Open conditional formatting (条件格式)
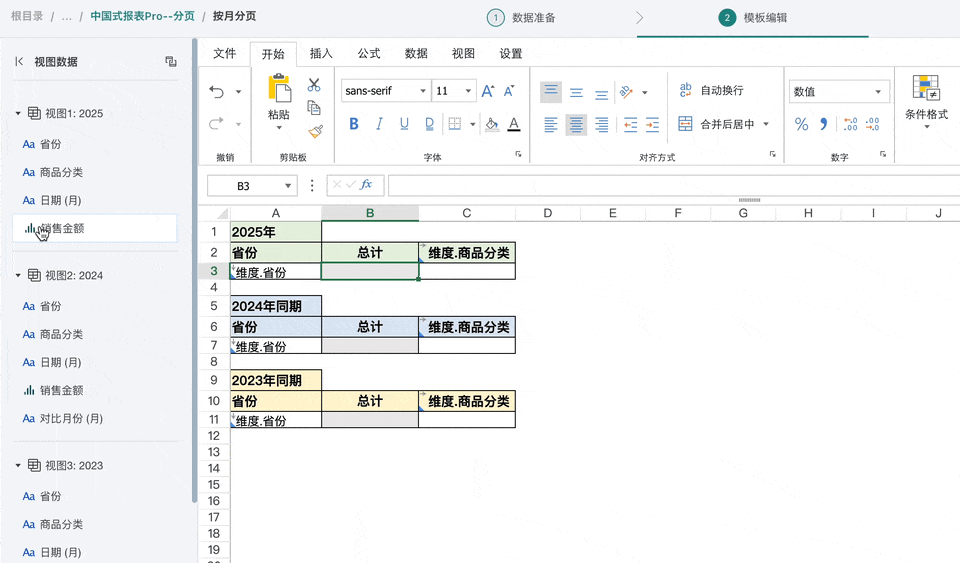 click(x=926, y=102)
